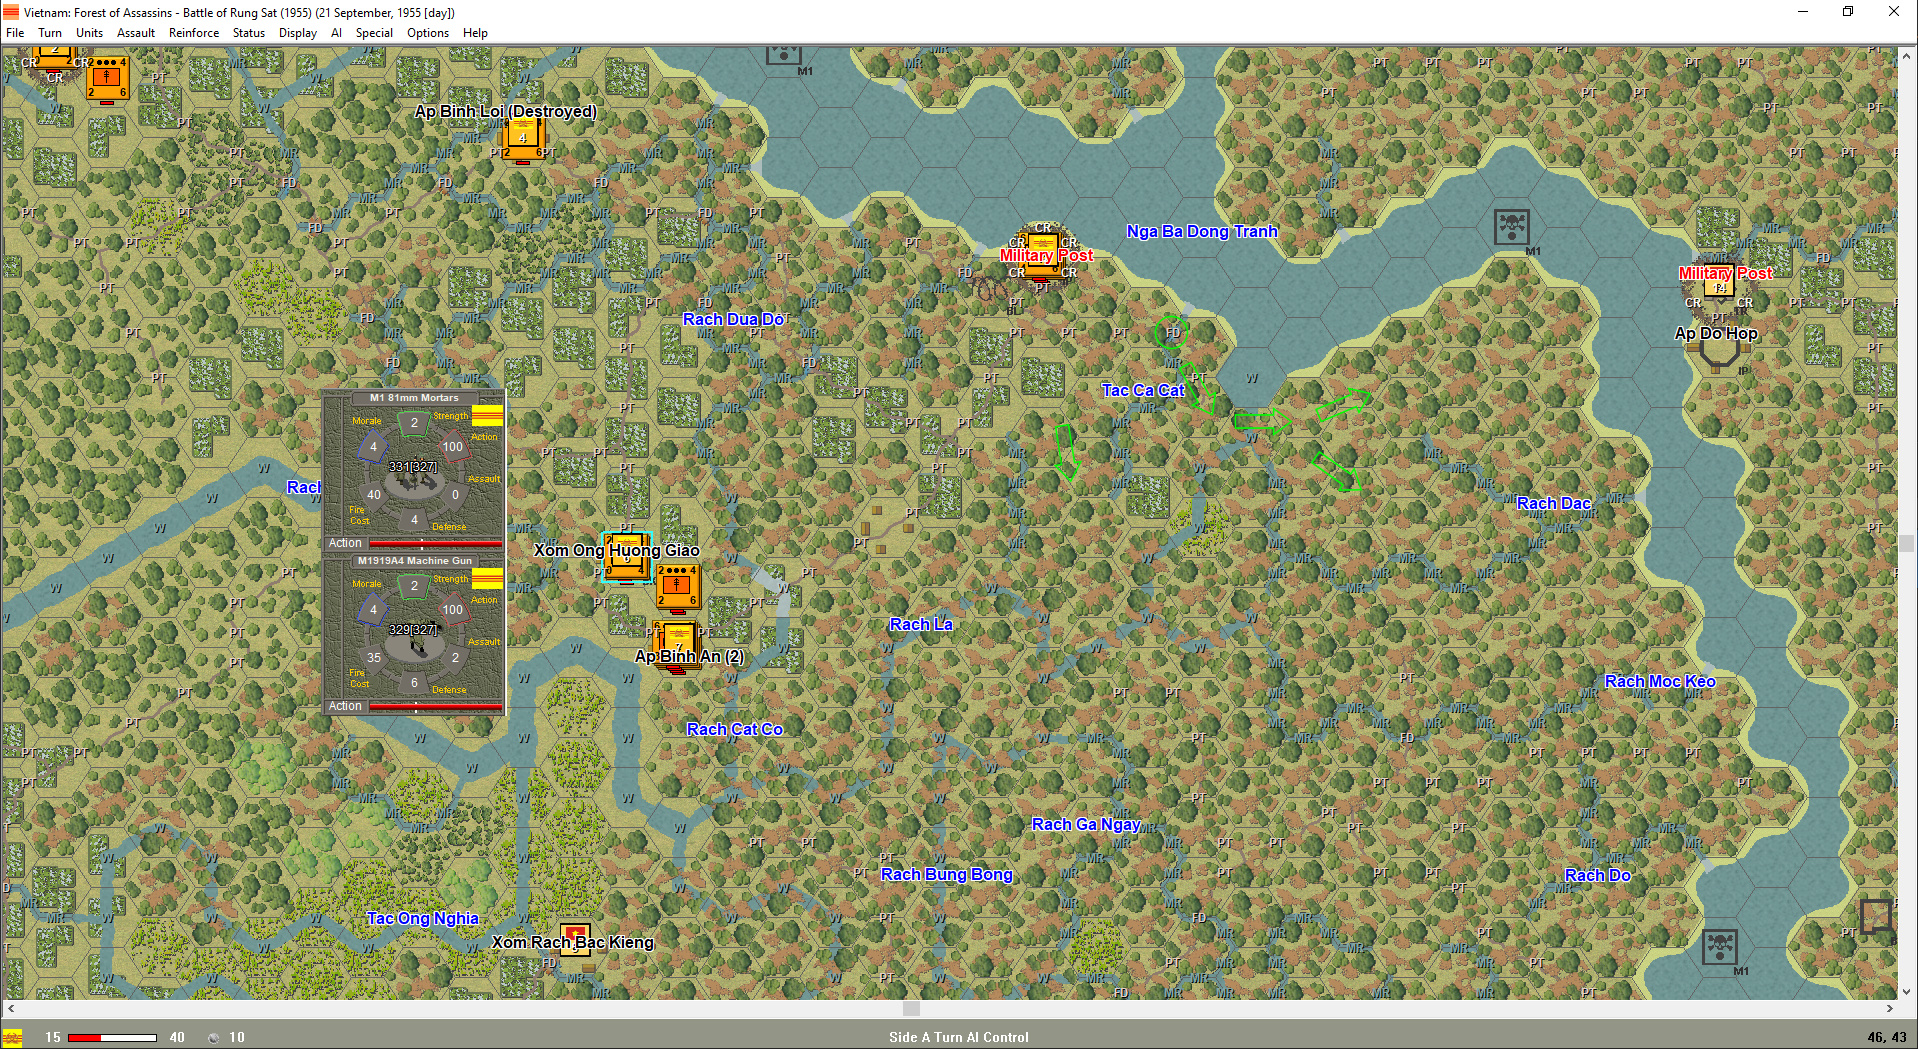Click the M1919A4 Machine Gun title bar
This screenshot has height=1049, width=1918.
point(414,561)
